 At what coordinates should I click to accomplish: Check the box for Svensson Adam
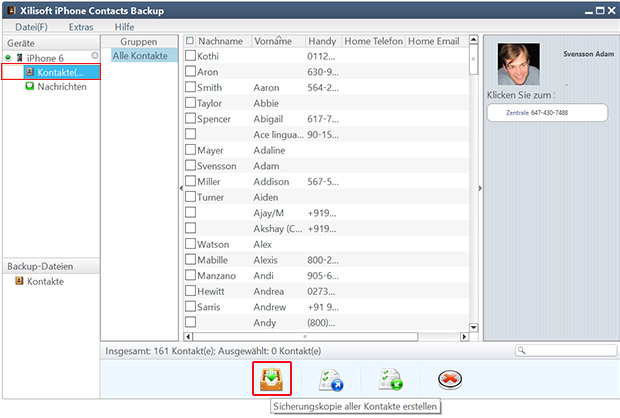(x=191, y=165)
